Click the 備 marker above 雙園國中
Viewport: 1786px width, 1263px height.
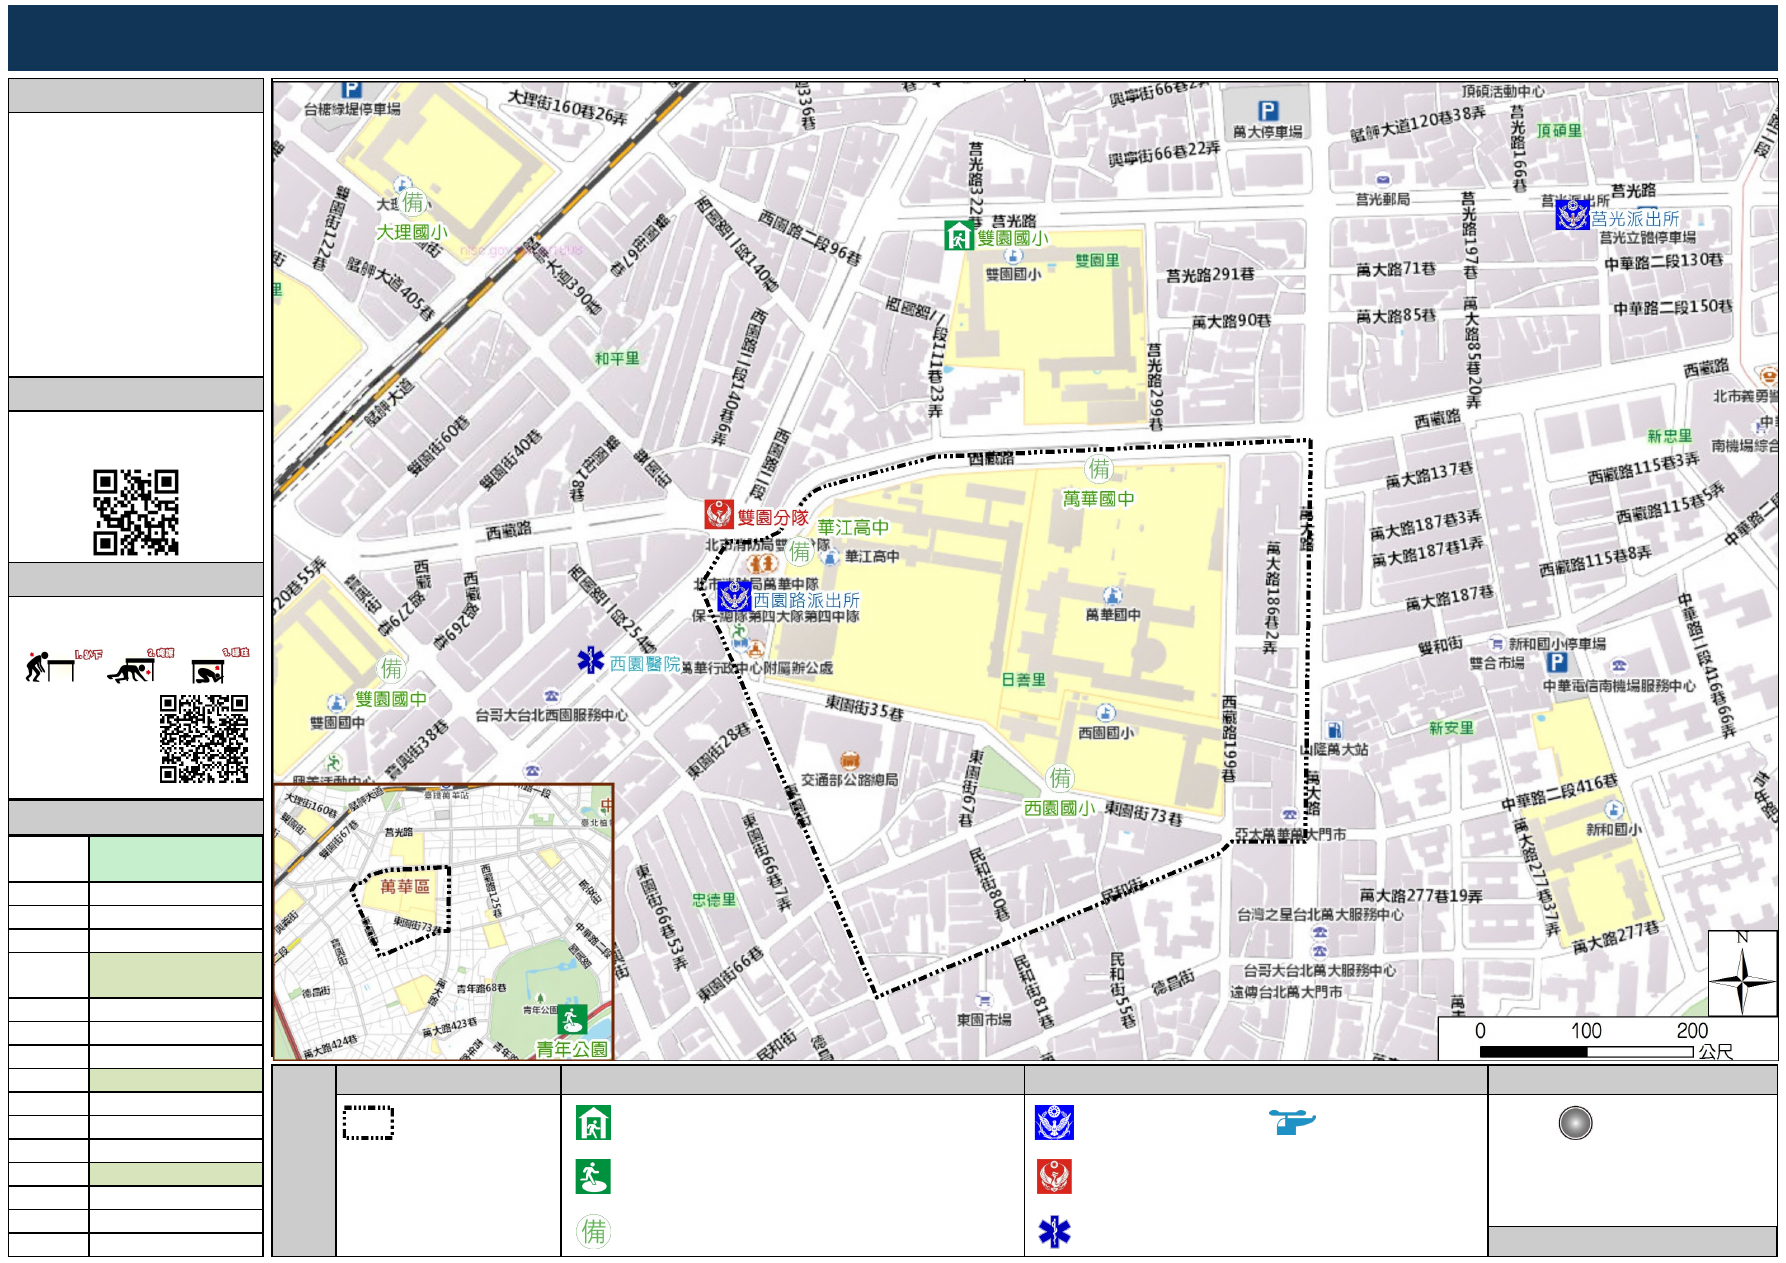click(391, 668)
